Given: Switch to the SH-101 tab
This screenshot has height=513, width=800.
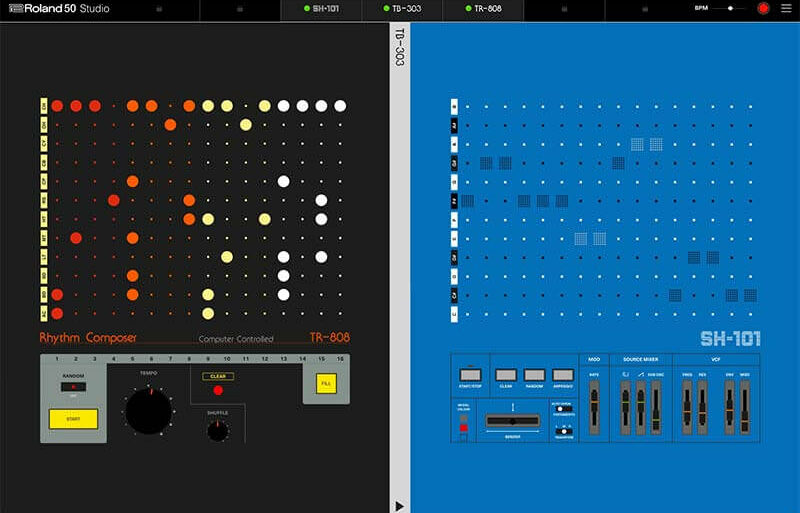Looking at the screenshot, I should [321, 9].
